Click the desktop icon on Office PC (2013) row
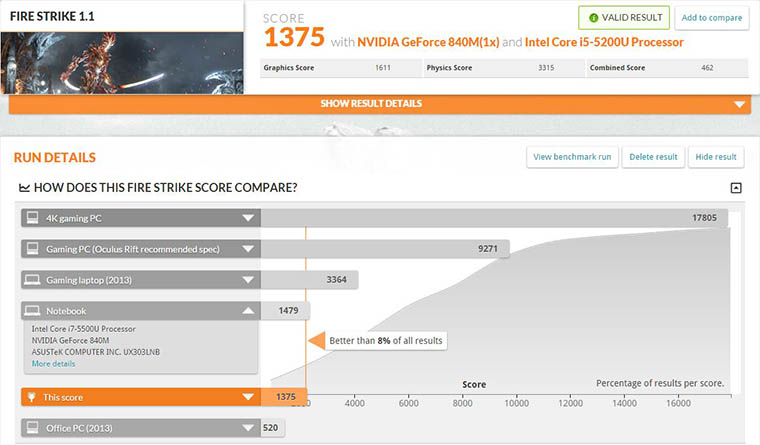The image size is (760, 445). [32, 428]
